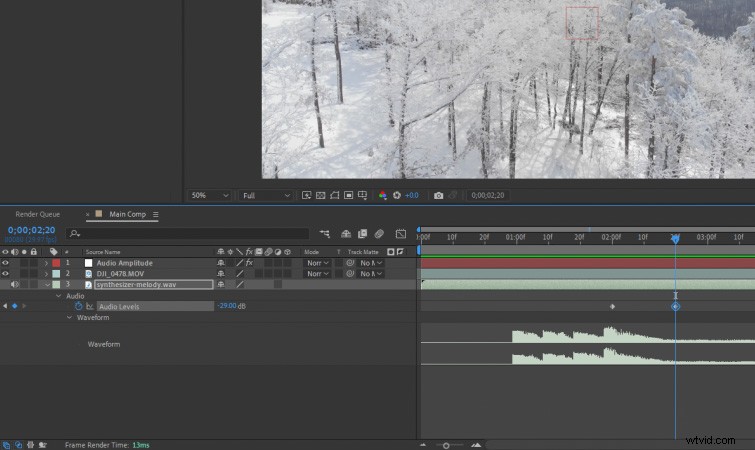755x450 pixels.
Task: Click the Source Name column header
Action: (x=103, y=252)
